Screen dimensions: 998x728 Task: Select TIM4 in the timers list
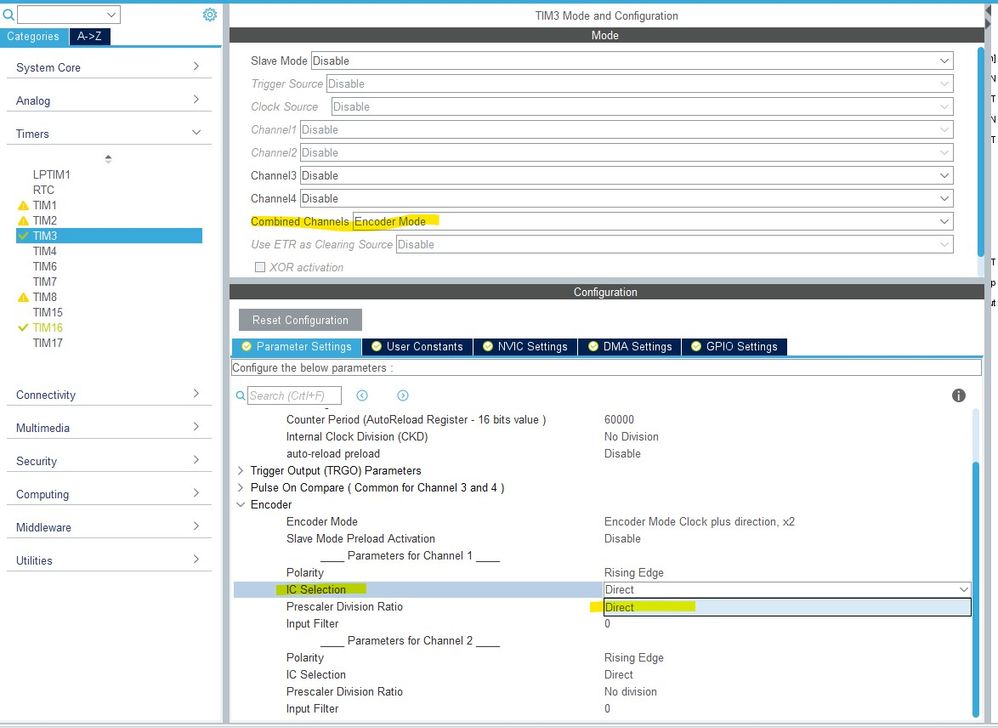tap(45, 251)
